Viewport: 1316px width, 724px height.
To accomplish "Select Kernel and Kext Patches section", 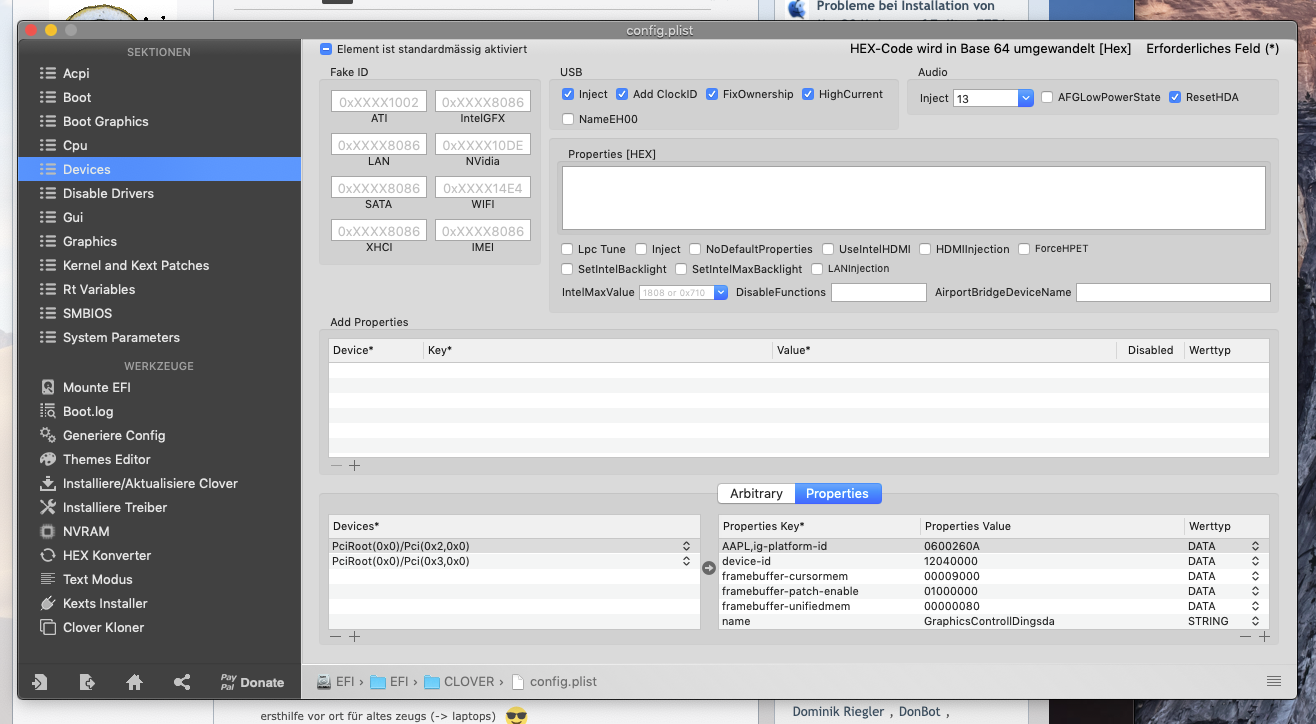I will click(x=135, y=265).
